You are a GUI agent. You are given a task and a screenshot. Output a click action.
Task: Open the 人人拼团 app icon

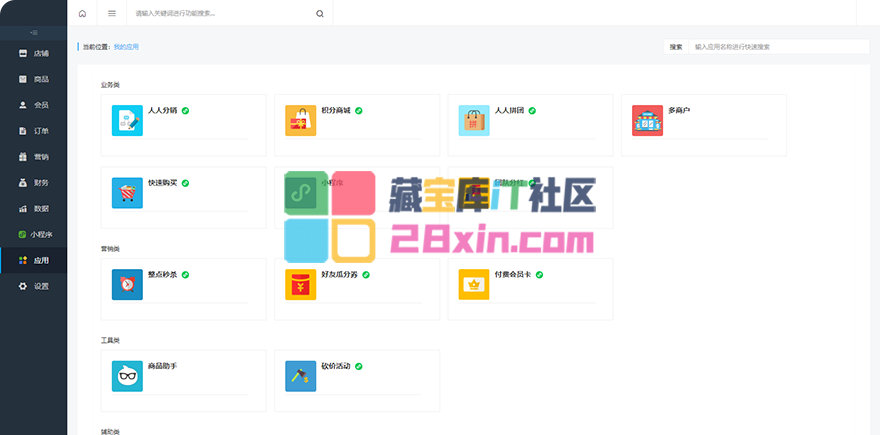point(474,121)
